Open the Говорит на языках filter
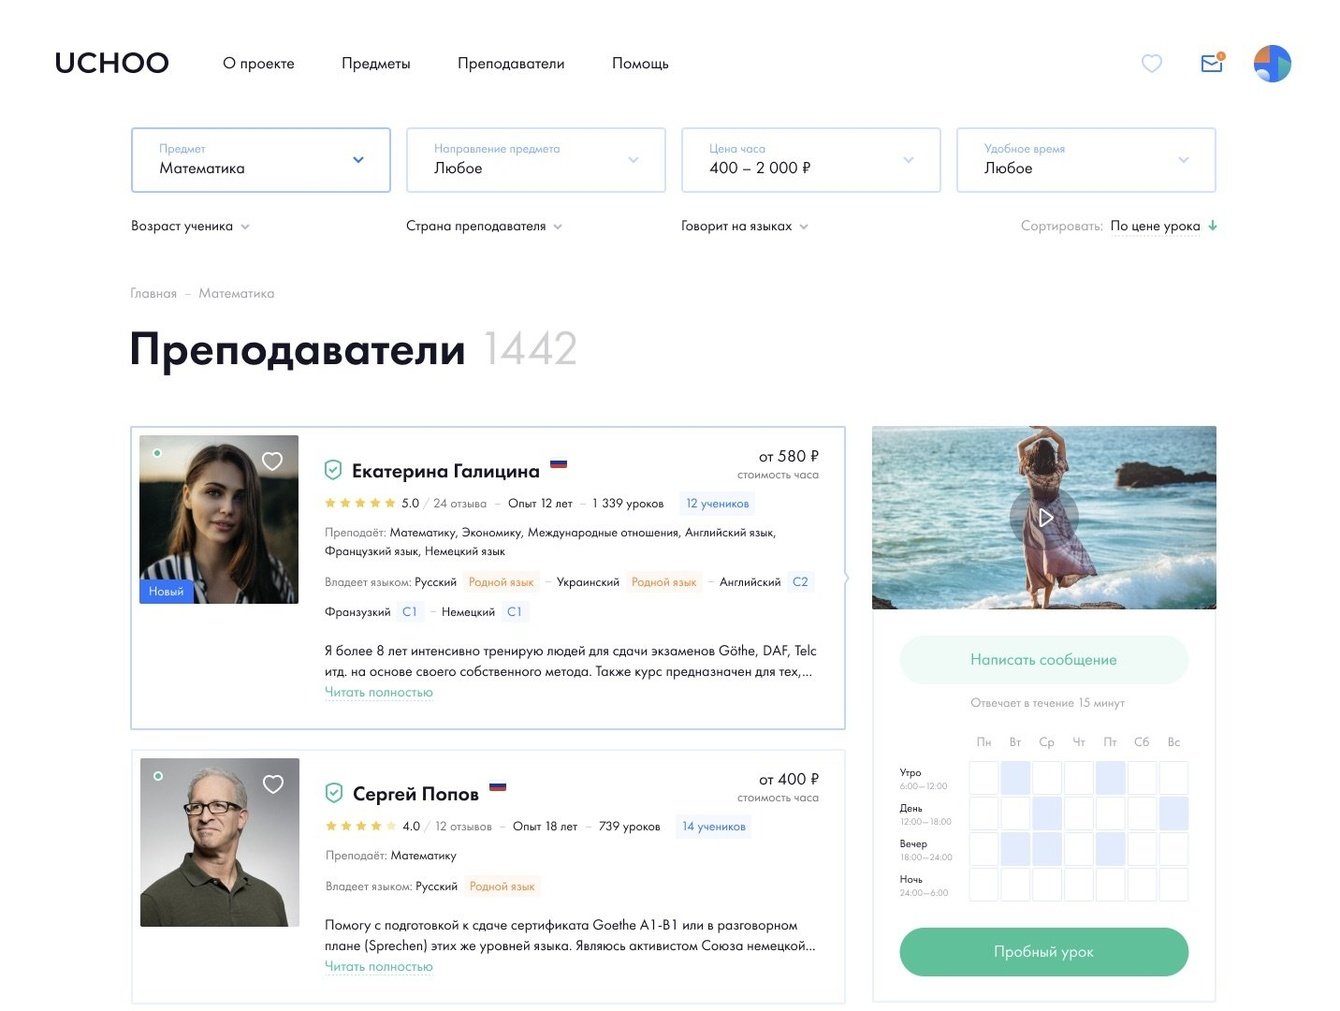This screenshot has height=1011, width=1340. (745, 226)
